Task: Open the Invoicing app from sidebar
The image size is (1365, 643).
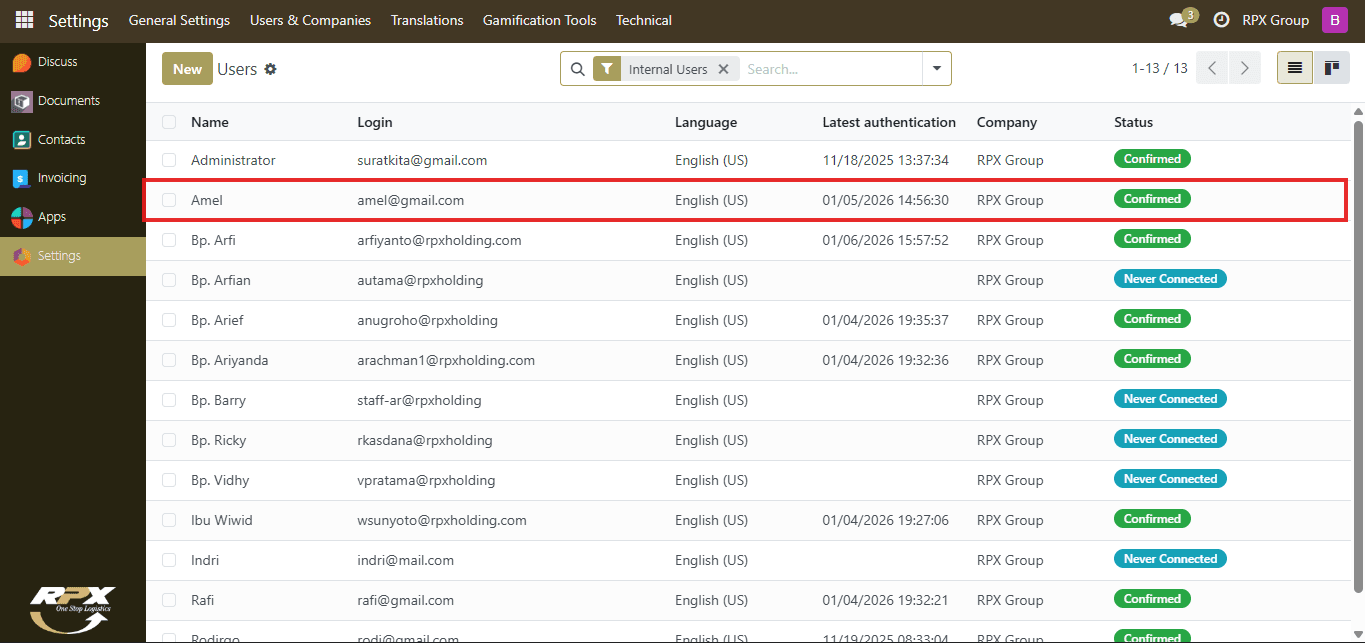Action: click(73, 178)
